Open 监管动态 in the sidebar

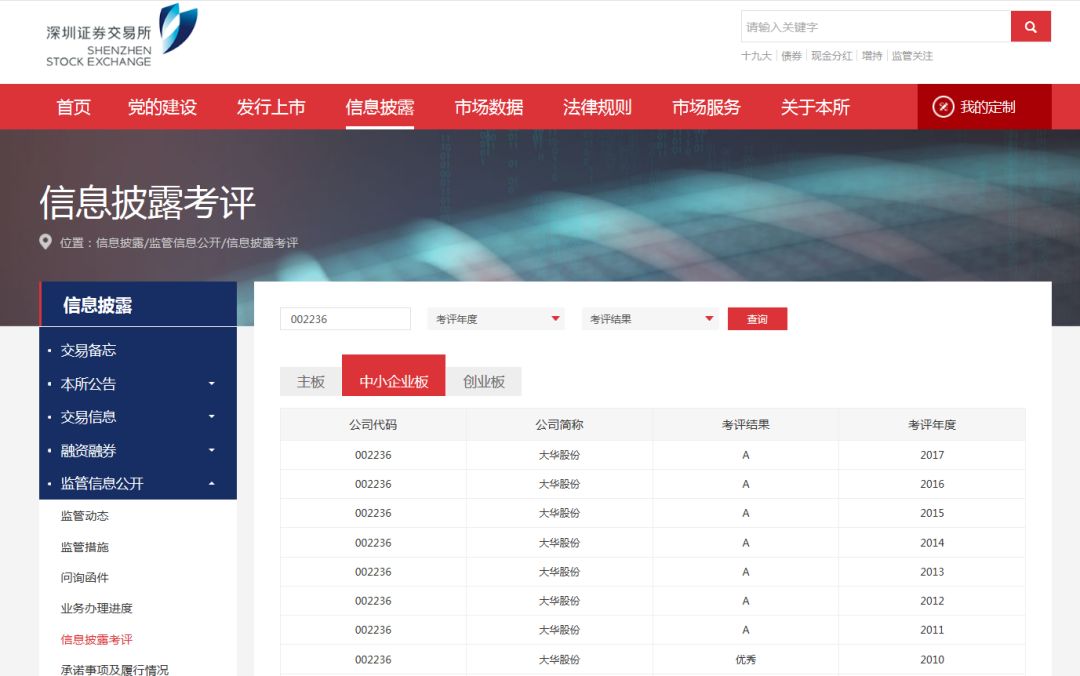[x=85, y=515]
